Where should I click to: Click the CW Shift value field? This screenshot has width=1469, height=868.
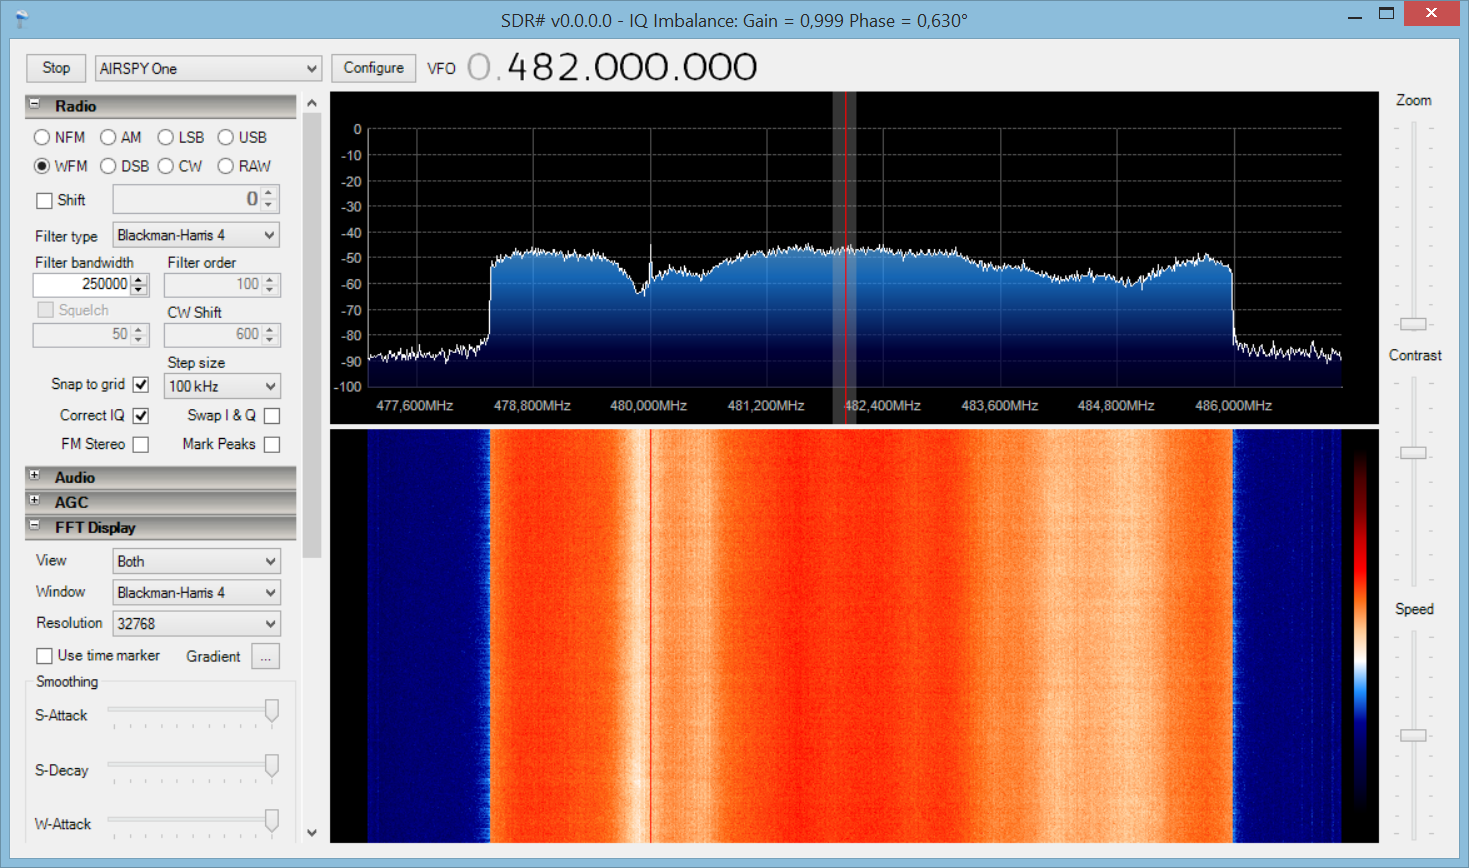click(213, 334)
